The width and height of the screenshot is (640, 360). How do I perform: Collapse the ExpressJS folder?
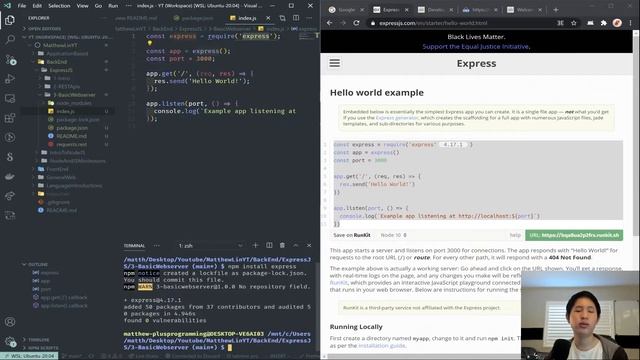tap(61, 70)
